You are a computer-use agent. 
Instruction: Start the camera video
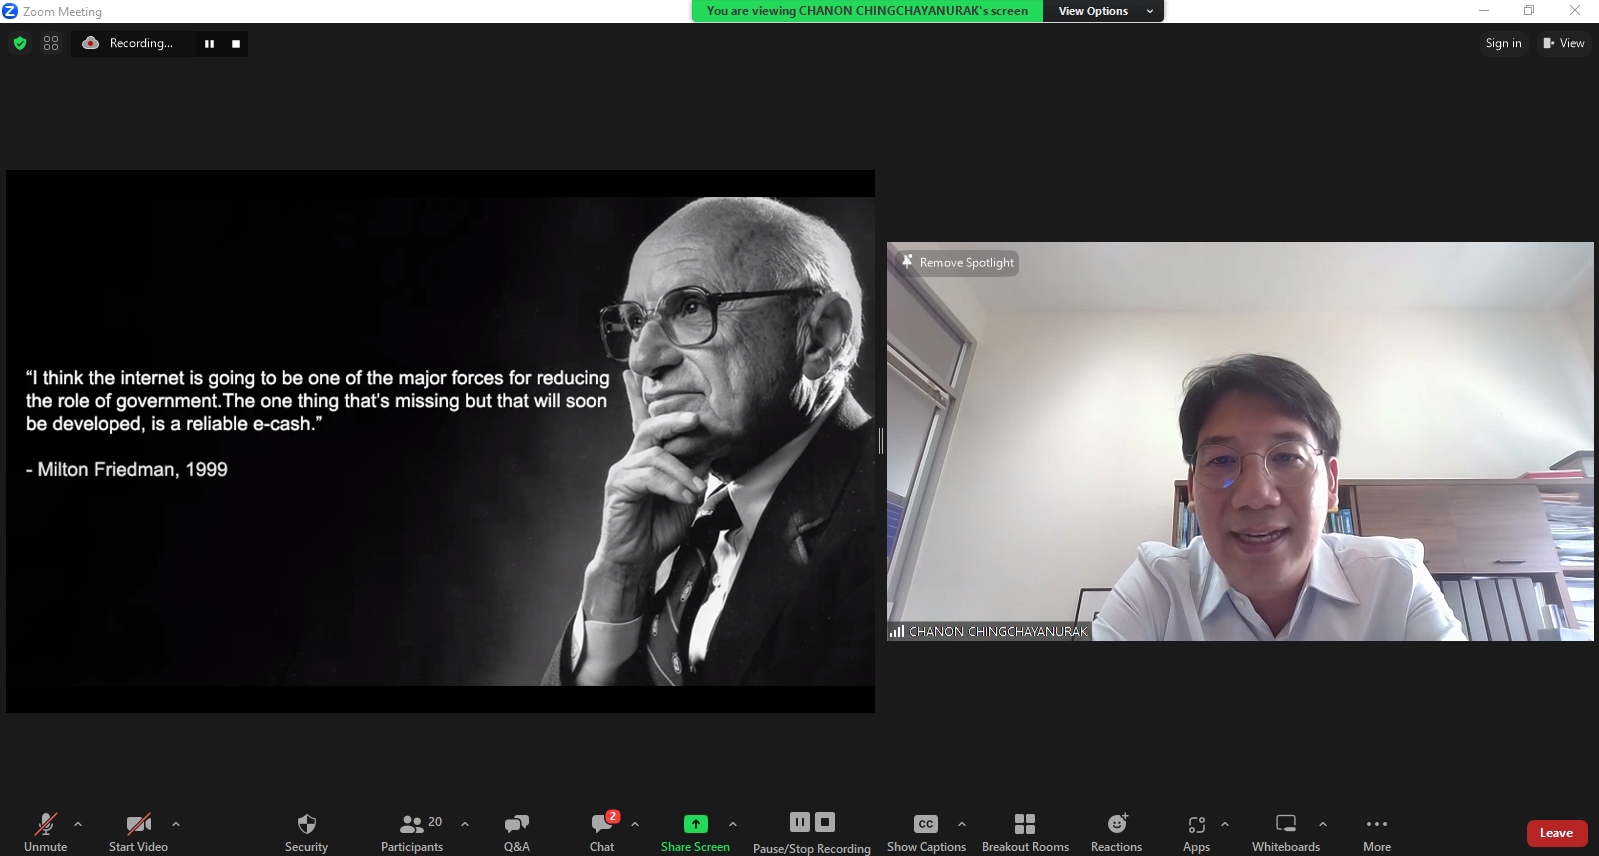[138, 832]
